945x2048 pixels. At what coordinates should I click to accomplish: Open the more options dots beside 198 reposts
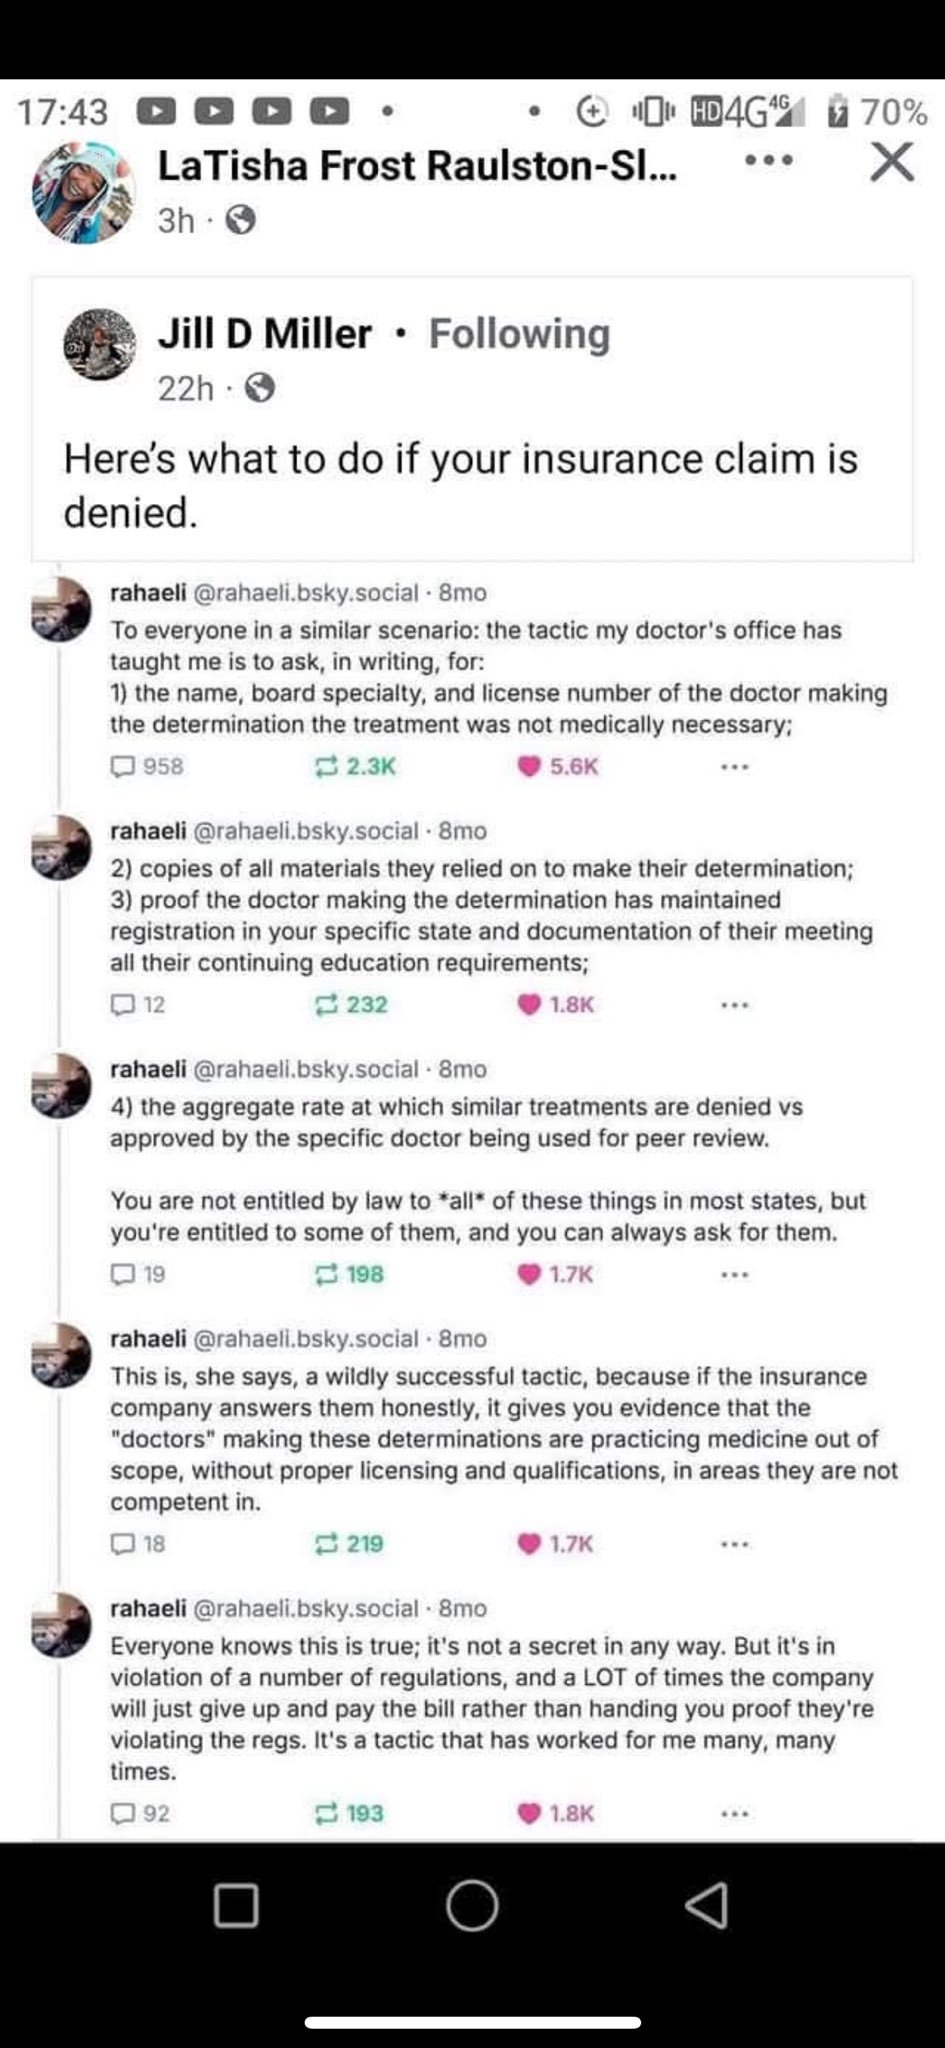734,1275
